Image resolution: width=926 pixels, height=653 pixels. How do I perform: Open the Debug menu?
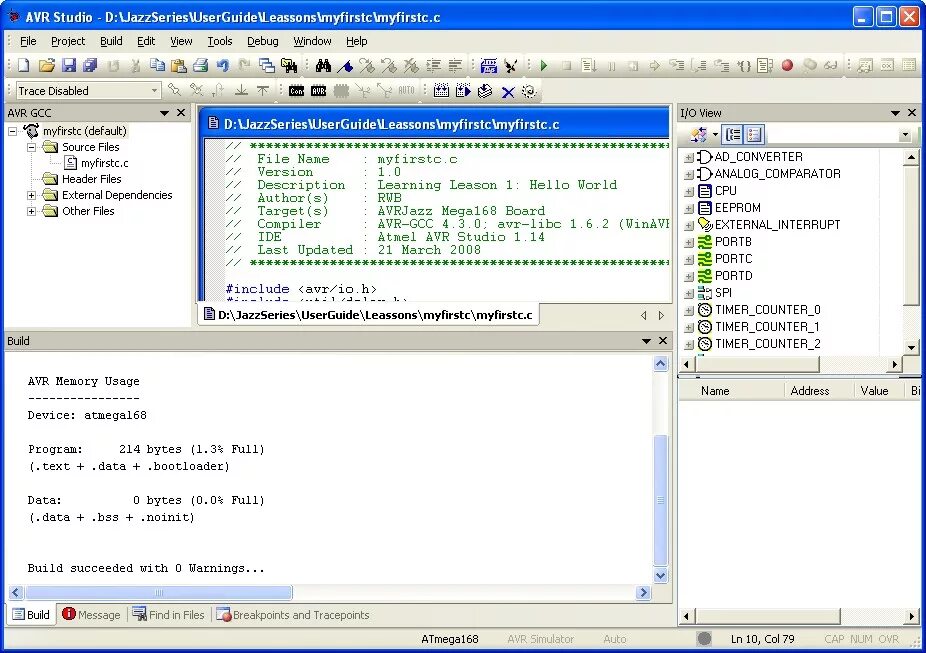point(263,41)
